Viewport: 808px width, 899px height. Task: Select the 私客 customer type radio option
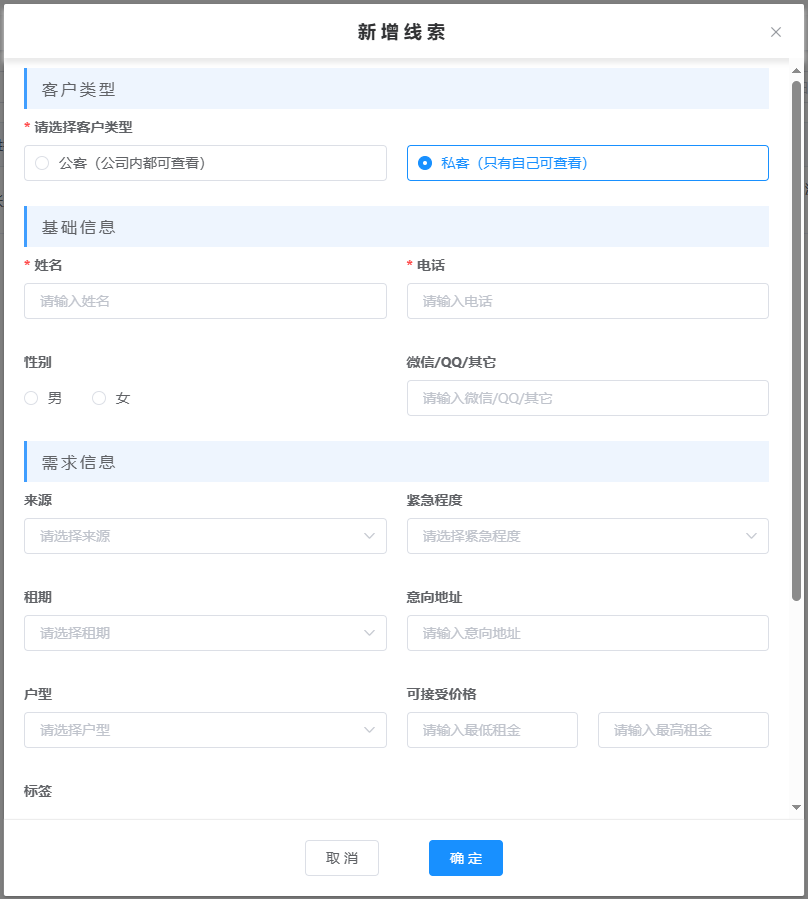tap(425, 163)
